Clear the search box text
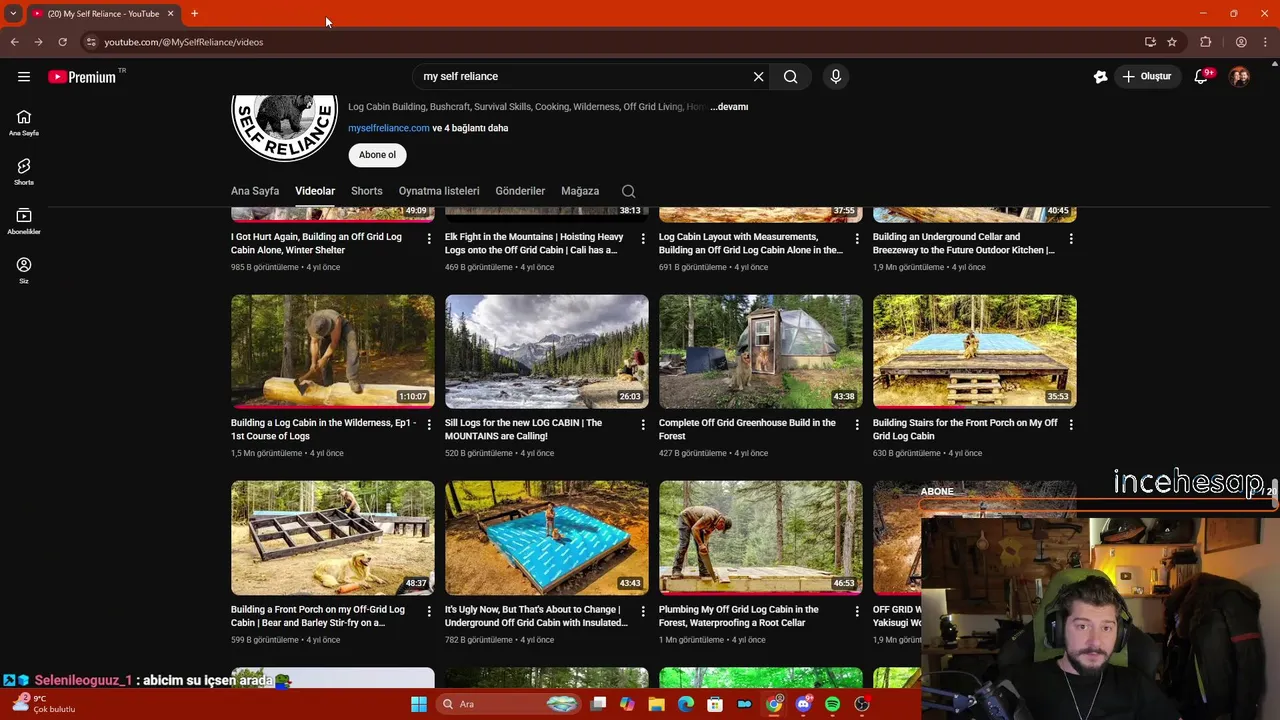The width and height of the screenshot is (1280, 720). [x=758, y=76]
